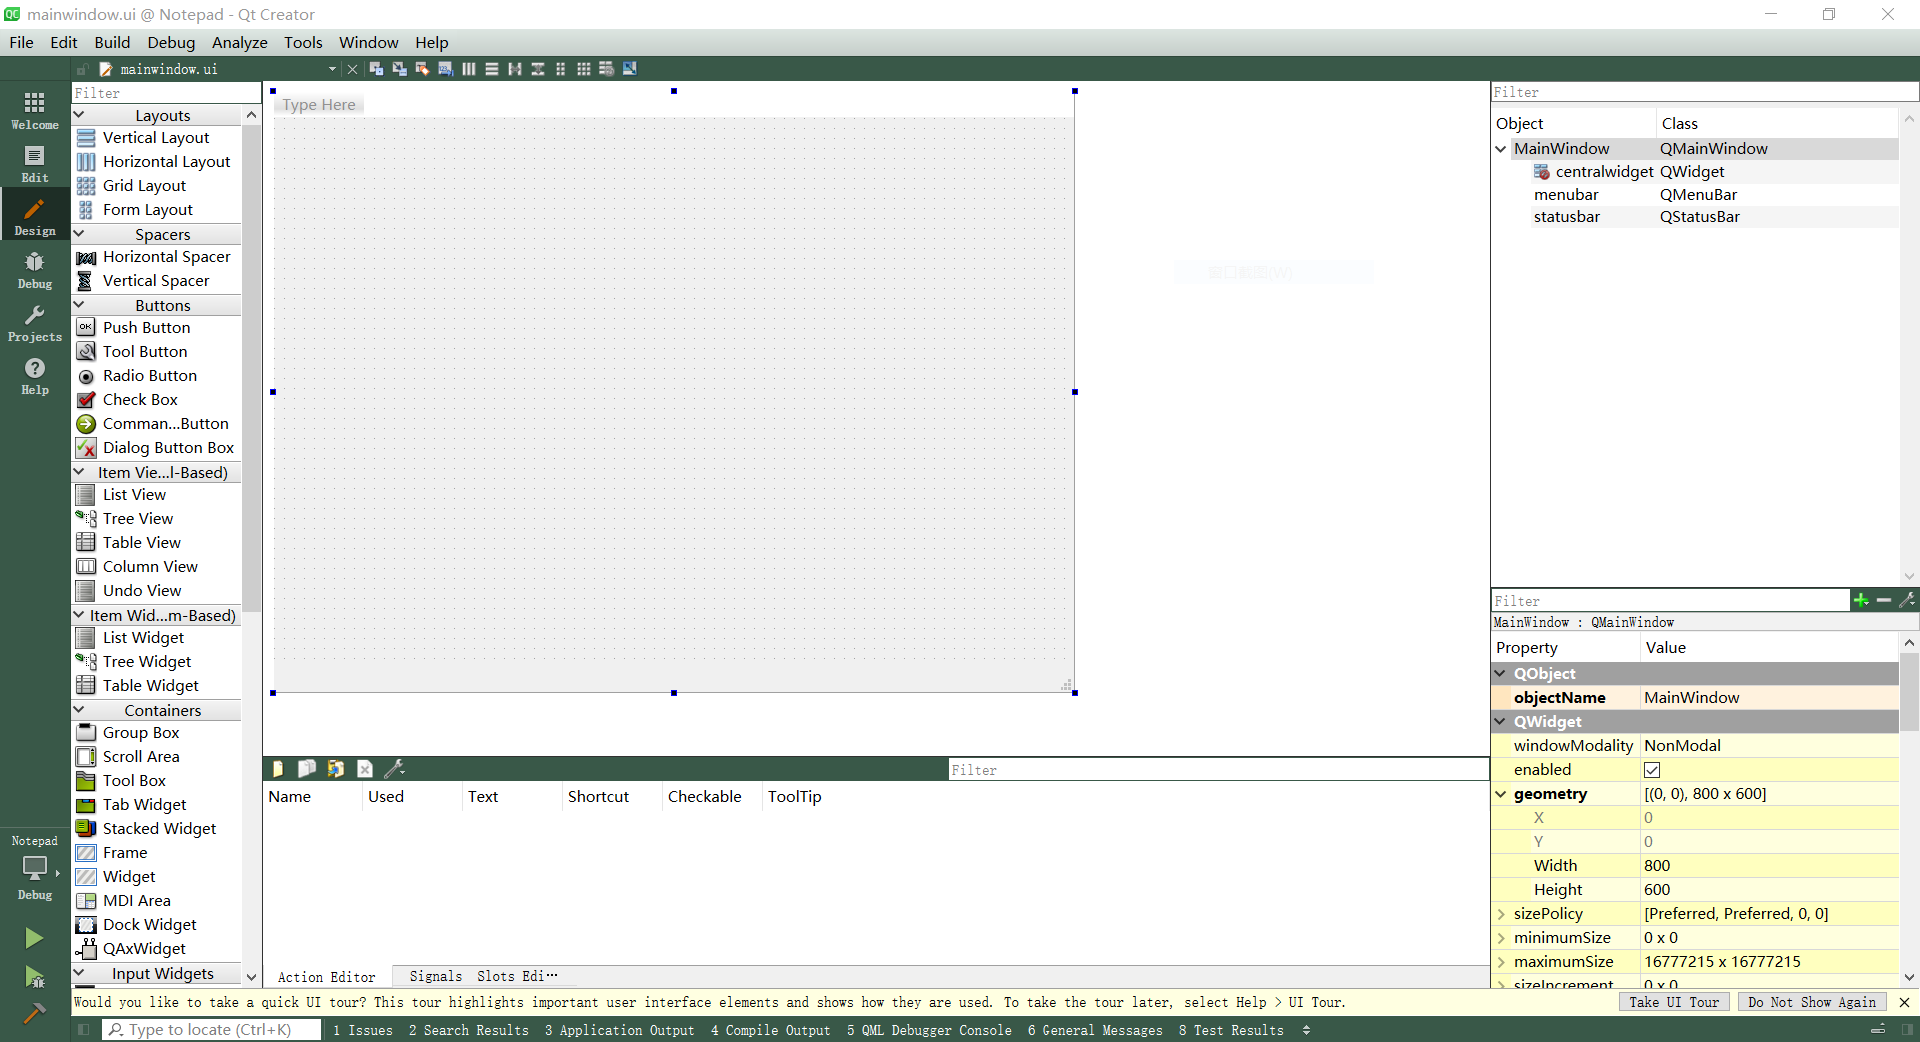Toggle the left sidebar visibility button

point(83,1029)
